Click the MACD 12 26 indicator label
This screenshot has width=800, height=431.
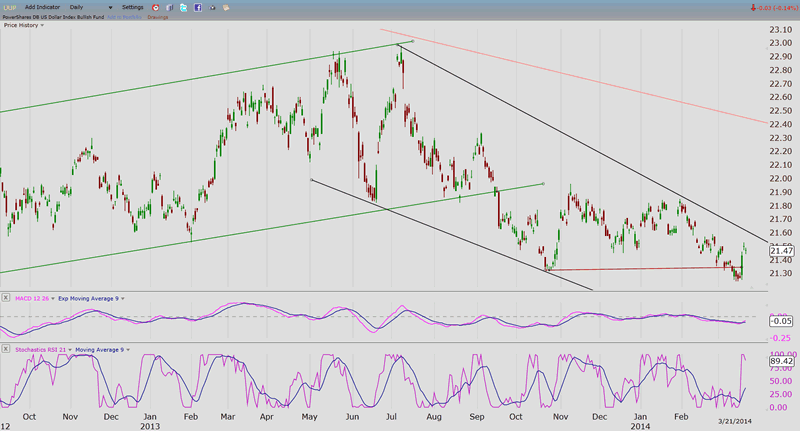click(30, 297)
